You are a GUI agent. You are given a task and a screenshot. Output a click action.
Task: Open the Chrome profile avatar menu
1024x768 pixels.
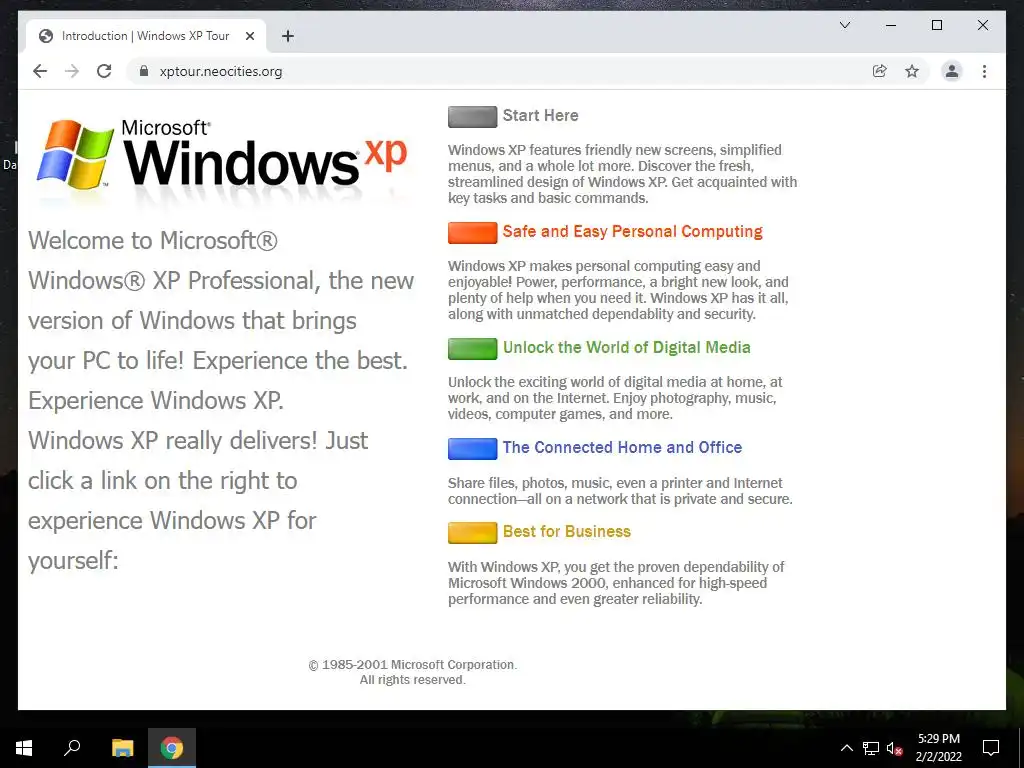coord(952,71)
